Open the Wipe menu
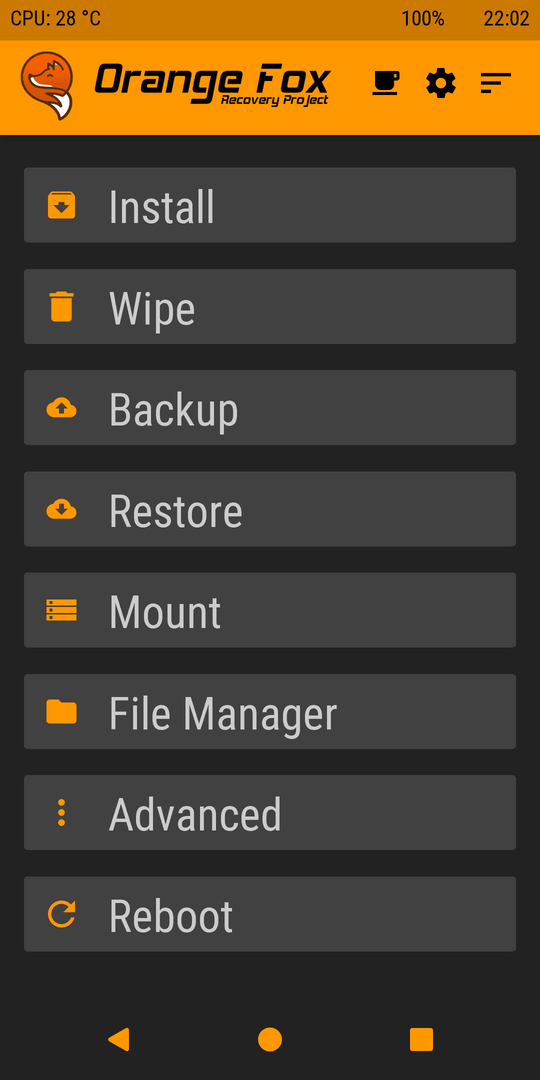540x1080 pixels. [270, 307]
